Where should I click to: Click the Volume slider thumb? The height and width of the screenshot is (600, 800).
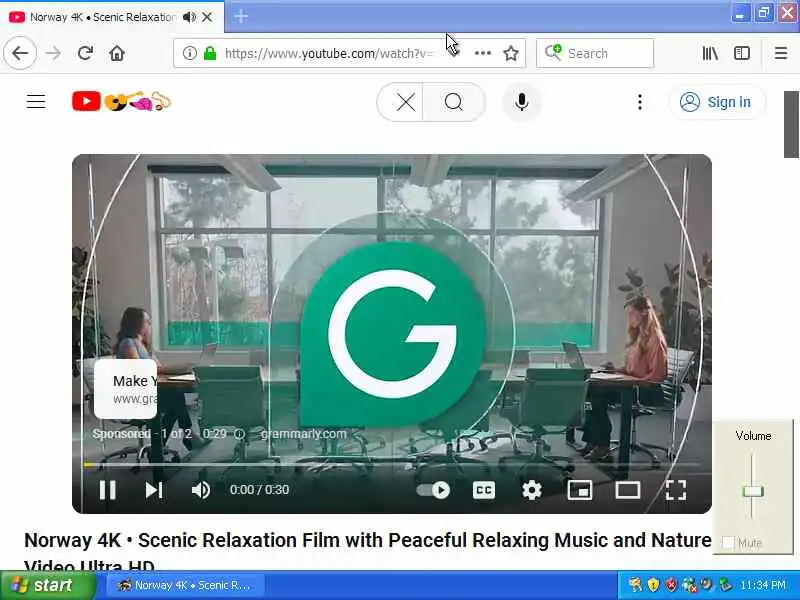click(753, 491)
